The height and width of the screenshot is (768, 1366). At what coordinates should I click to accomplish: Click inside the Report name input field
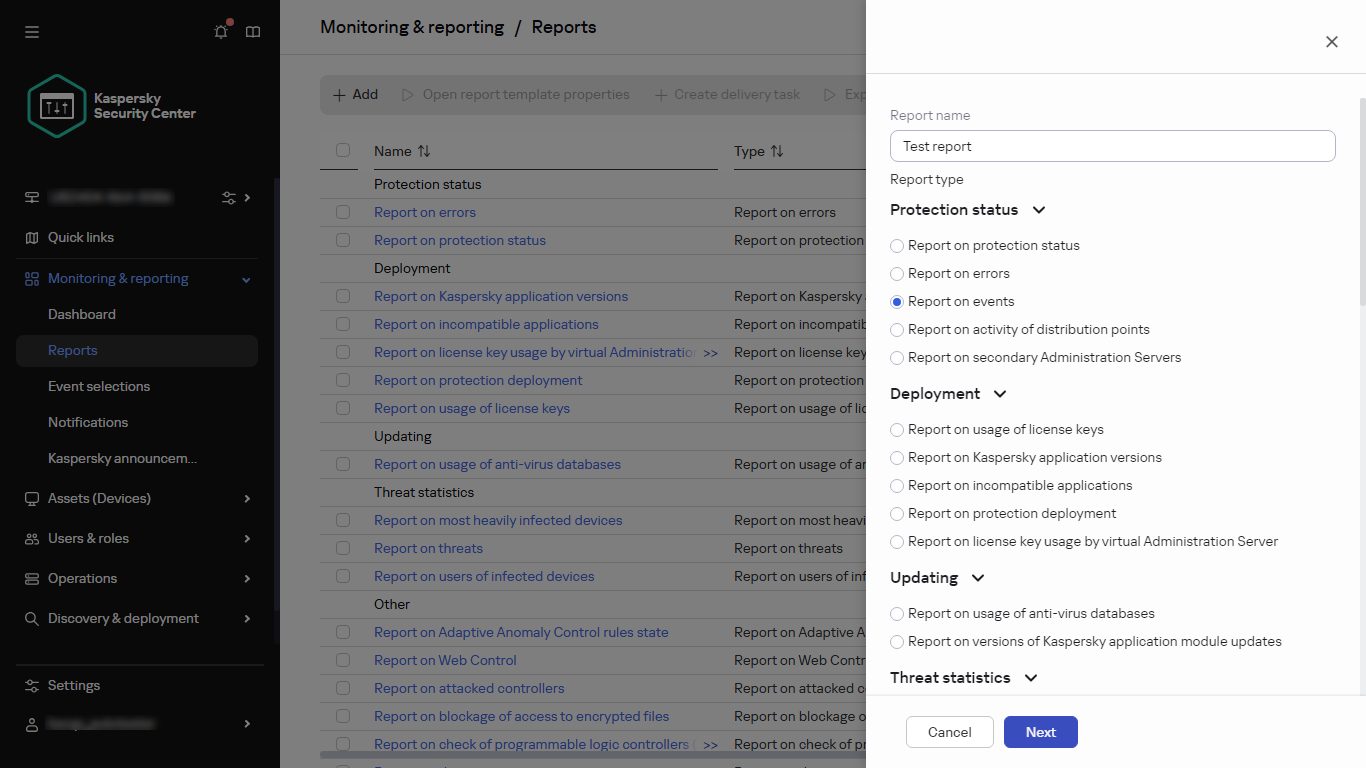(1112, 146)
